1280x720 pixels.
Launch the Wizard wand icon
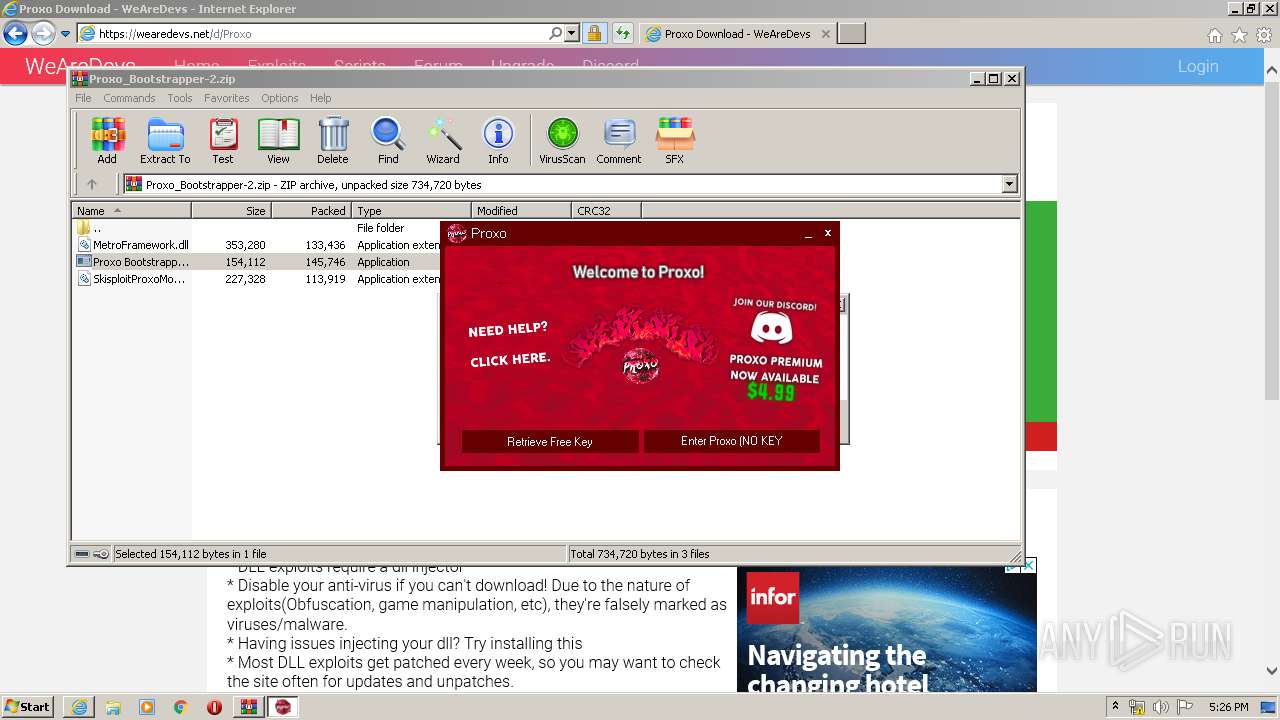pyautogui.click(x=443, y=140)
